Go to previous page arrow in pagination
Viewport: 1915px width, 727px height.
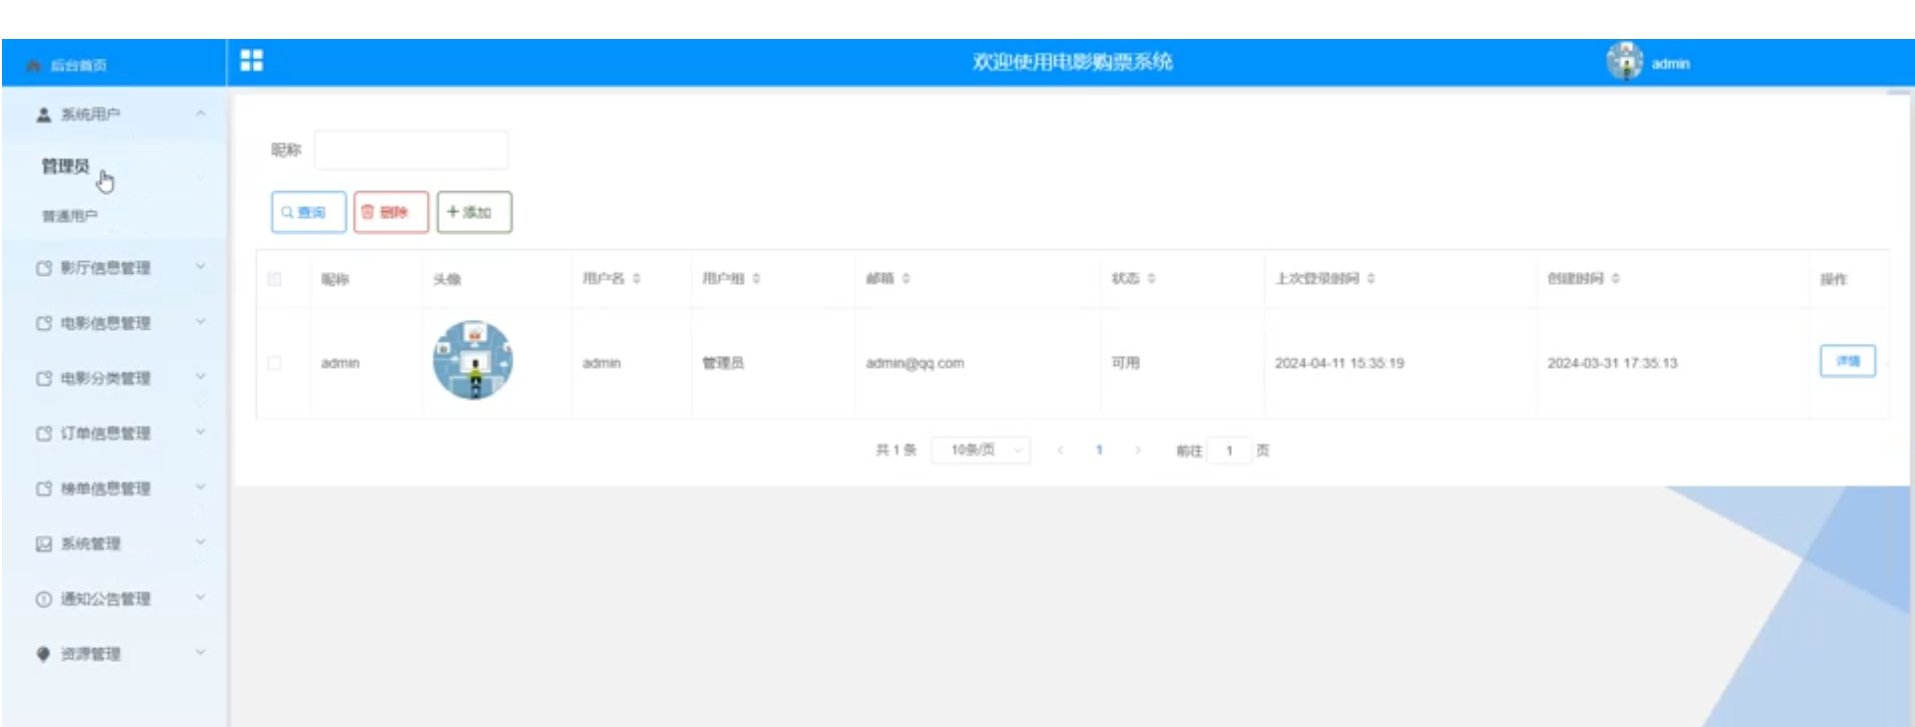[x=1060, y=450]
